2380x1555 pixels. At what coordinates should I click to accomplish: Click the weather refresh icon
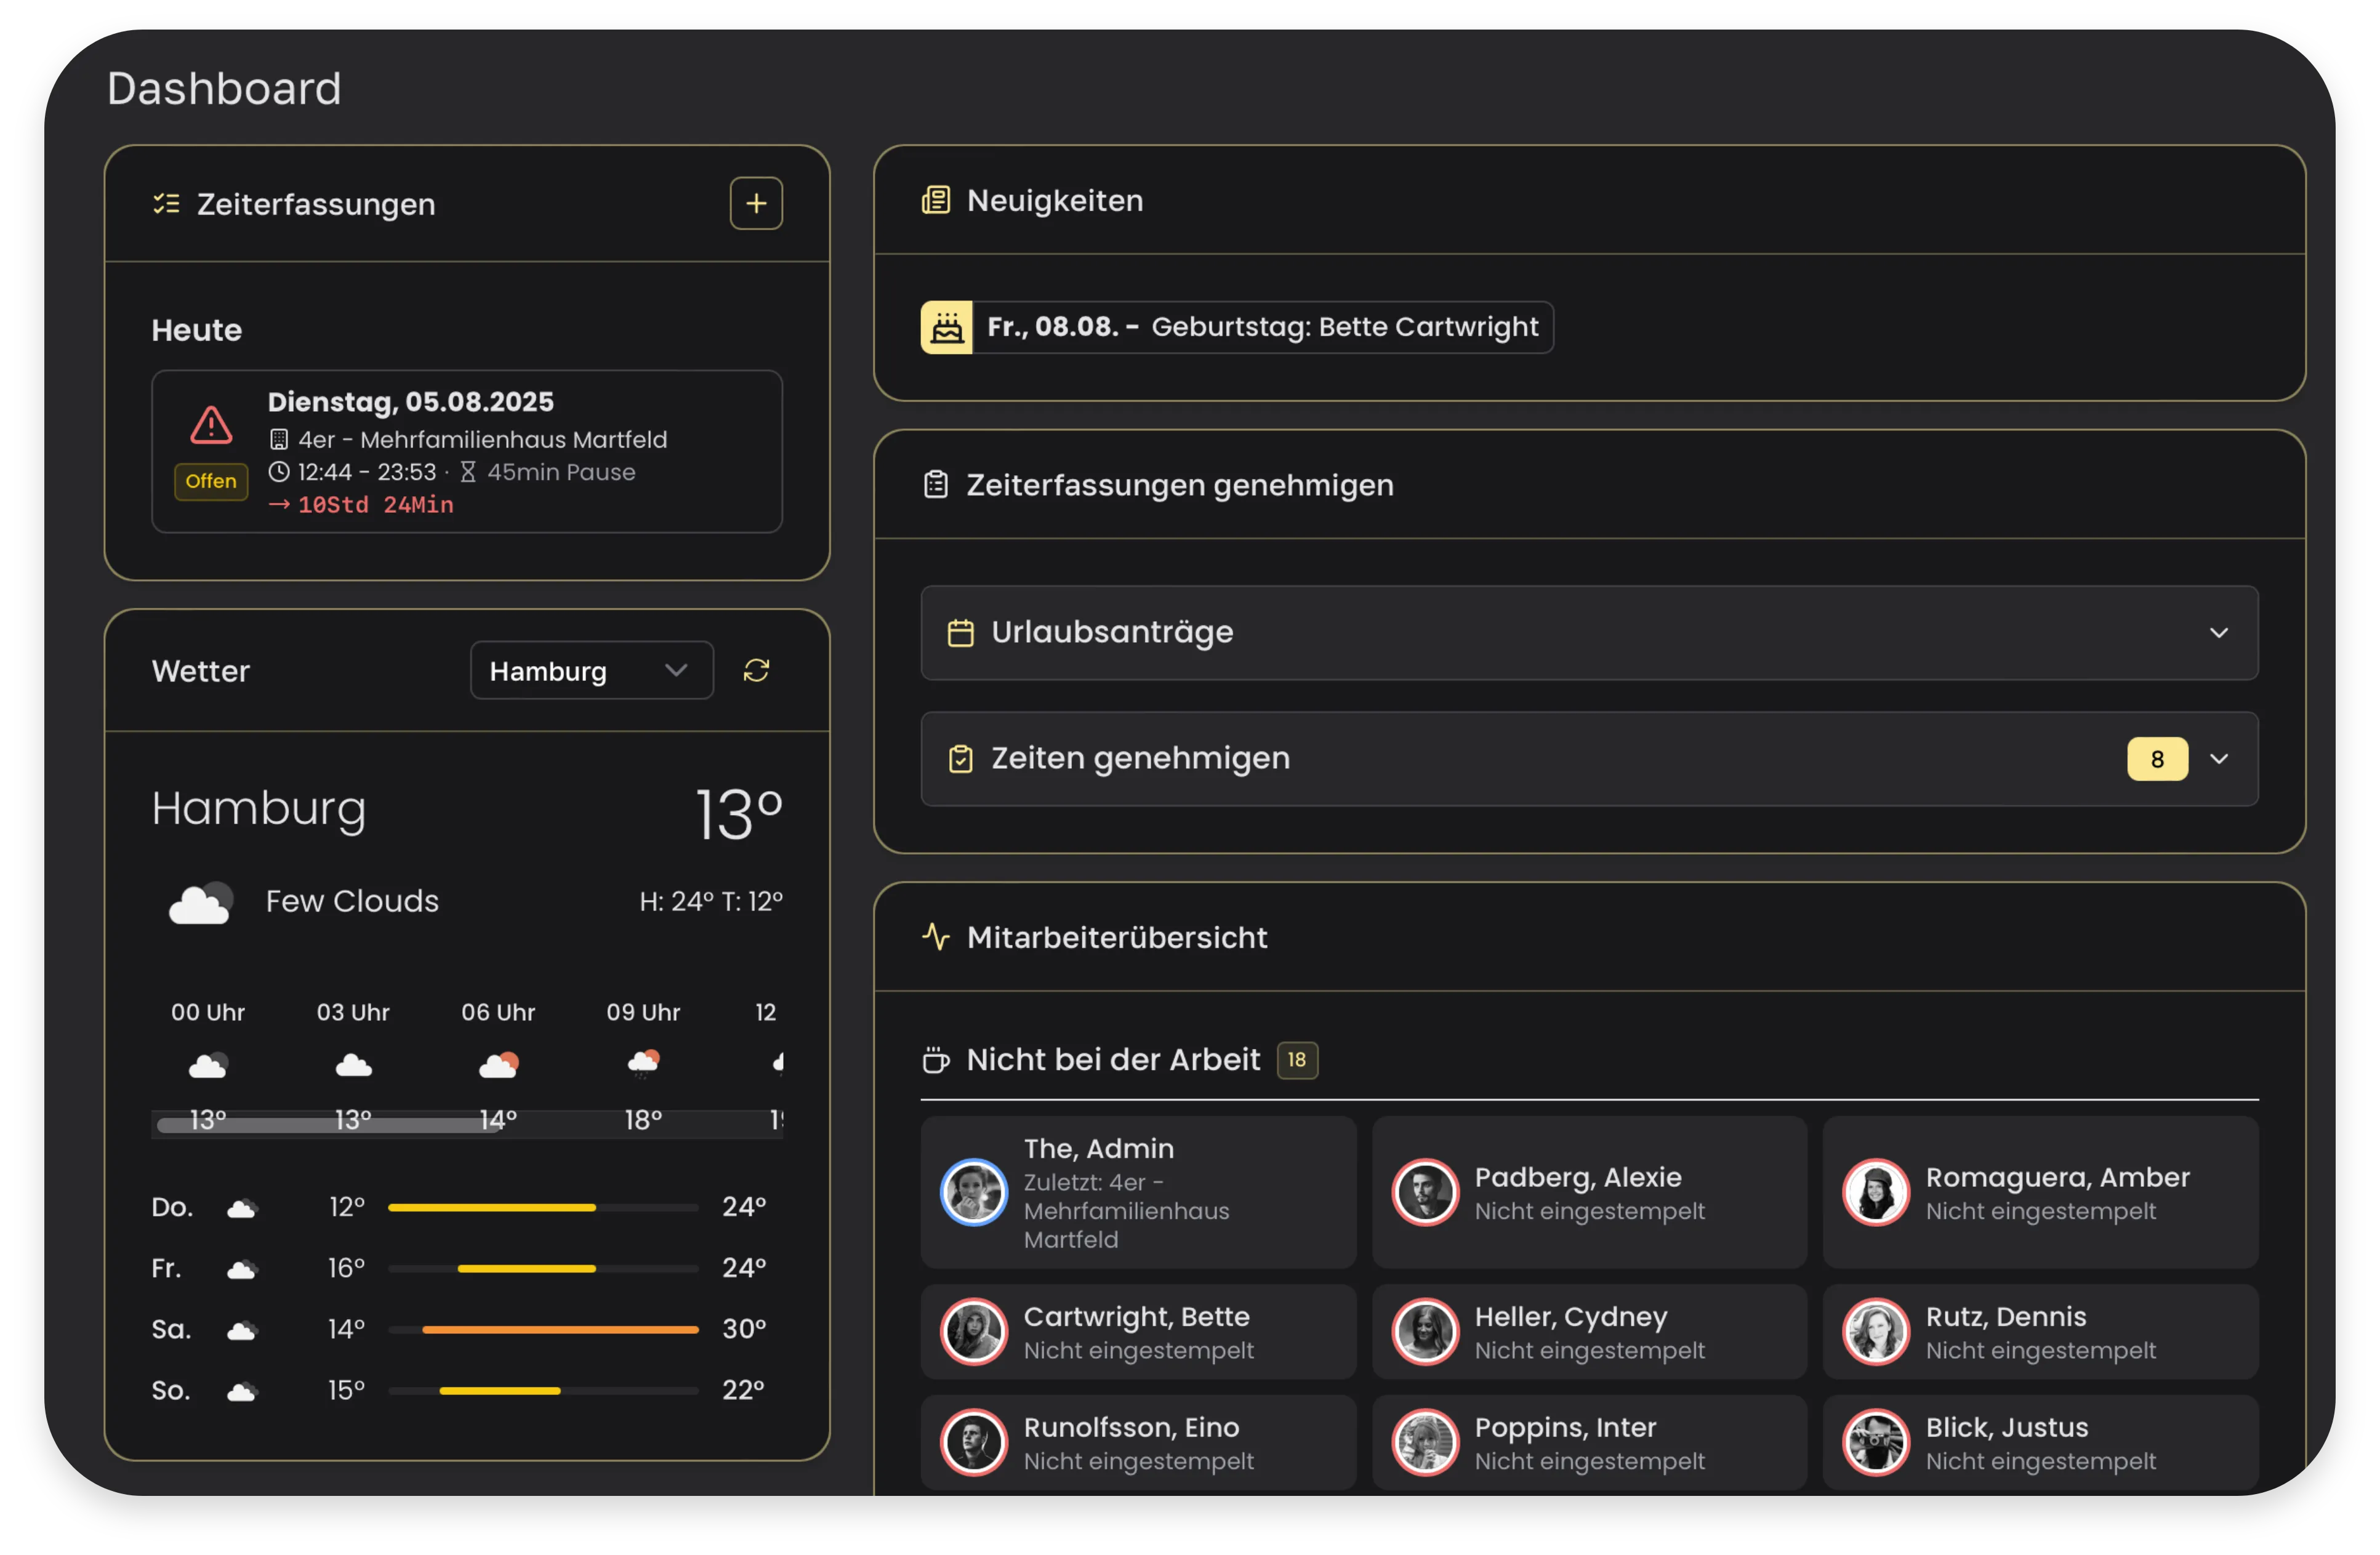tap(756, 671)
